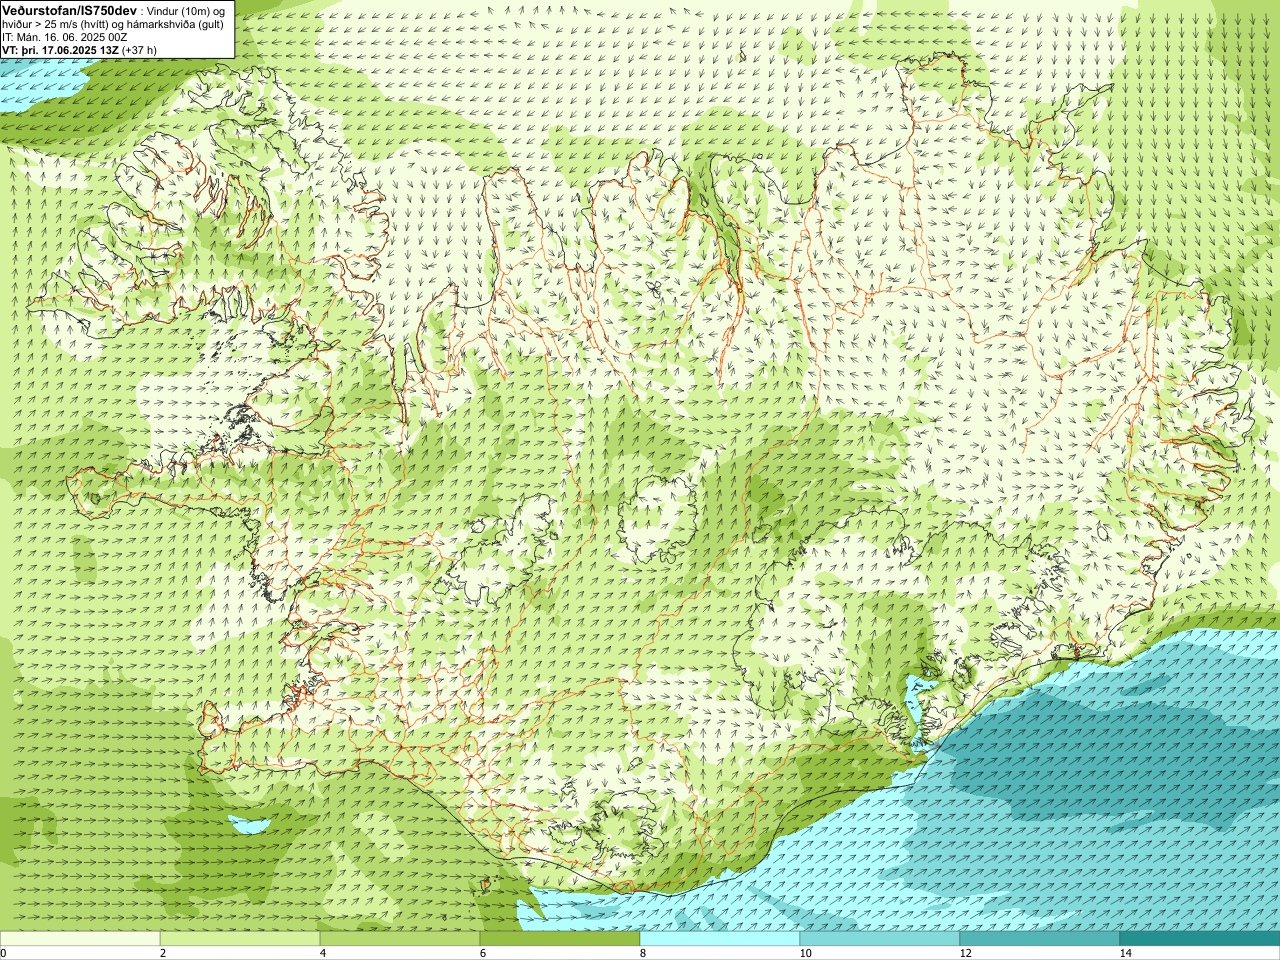Click the "Veðurstofan/IS750dev" title text
The width and height of the screenshot is (1280, 960).
click(69, 9)
